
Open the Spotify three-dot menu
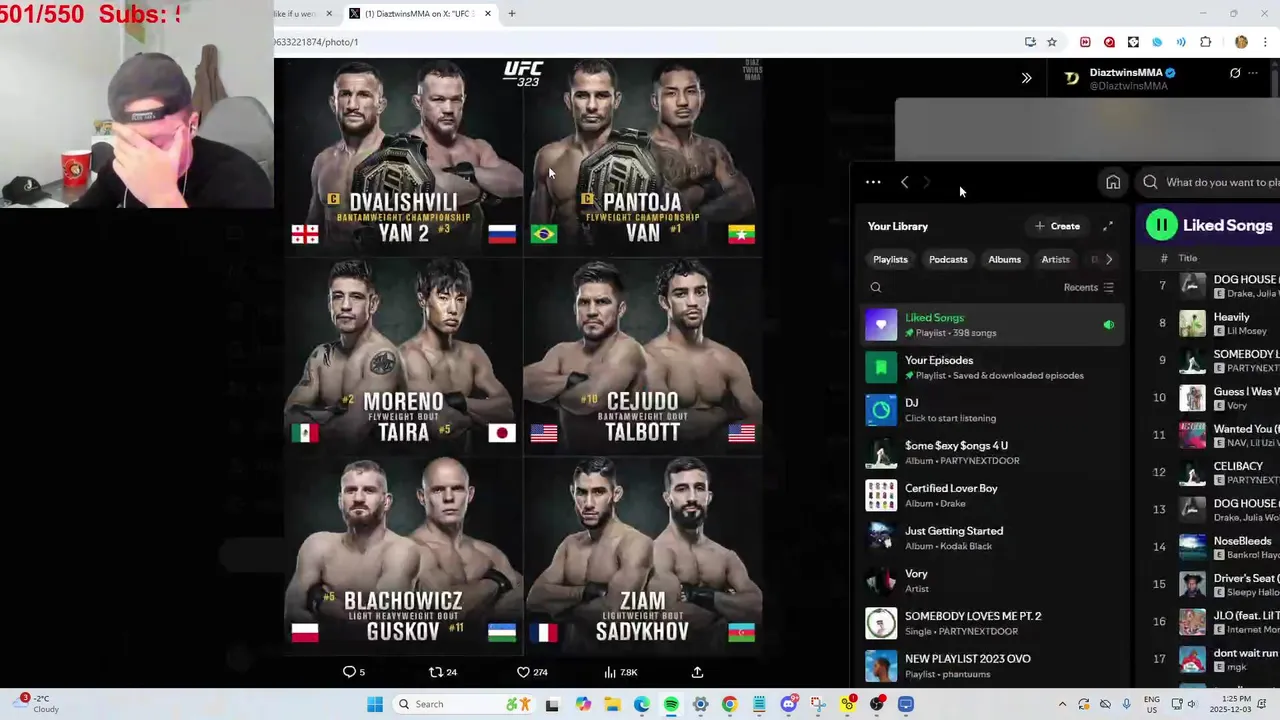873,182
